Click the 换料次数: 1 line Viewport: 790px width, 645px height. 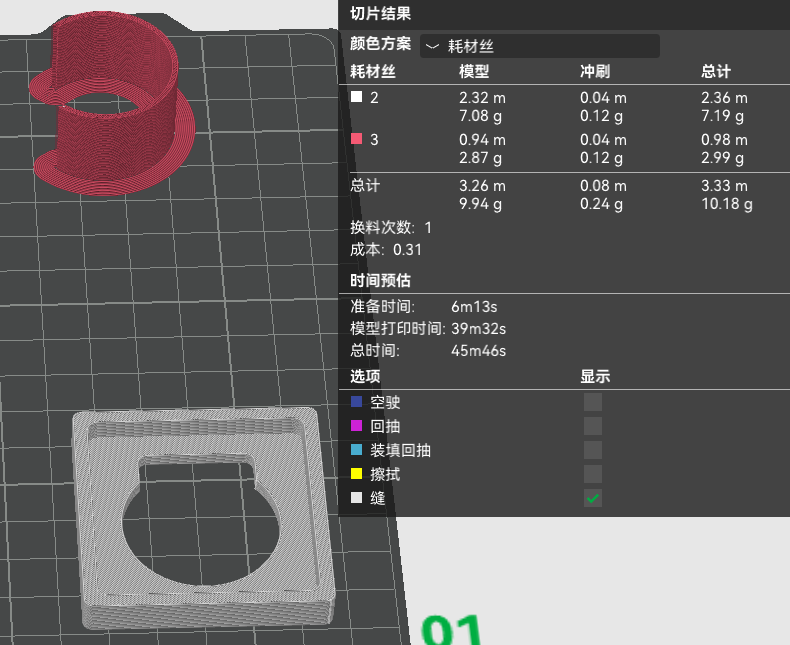point(391,228)
